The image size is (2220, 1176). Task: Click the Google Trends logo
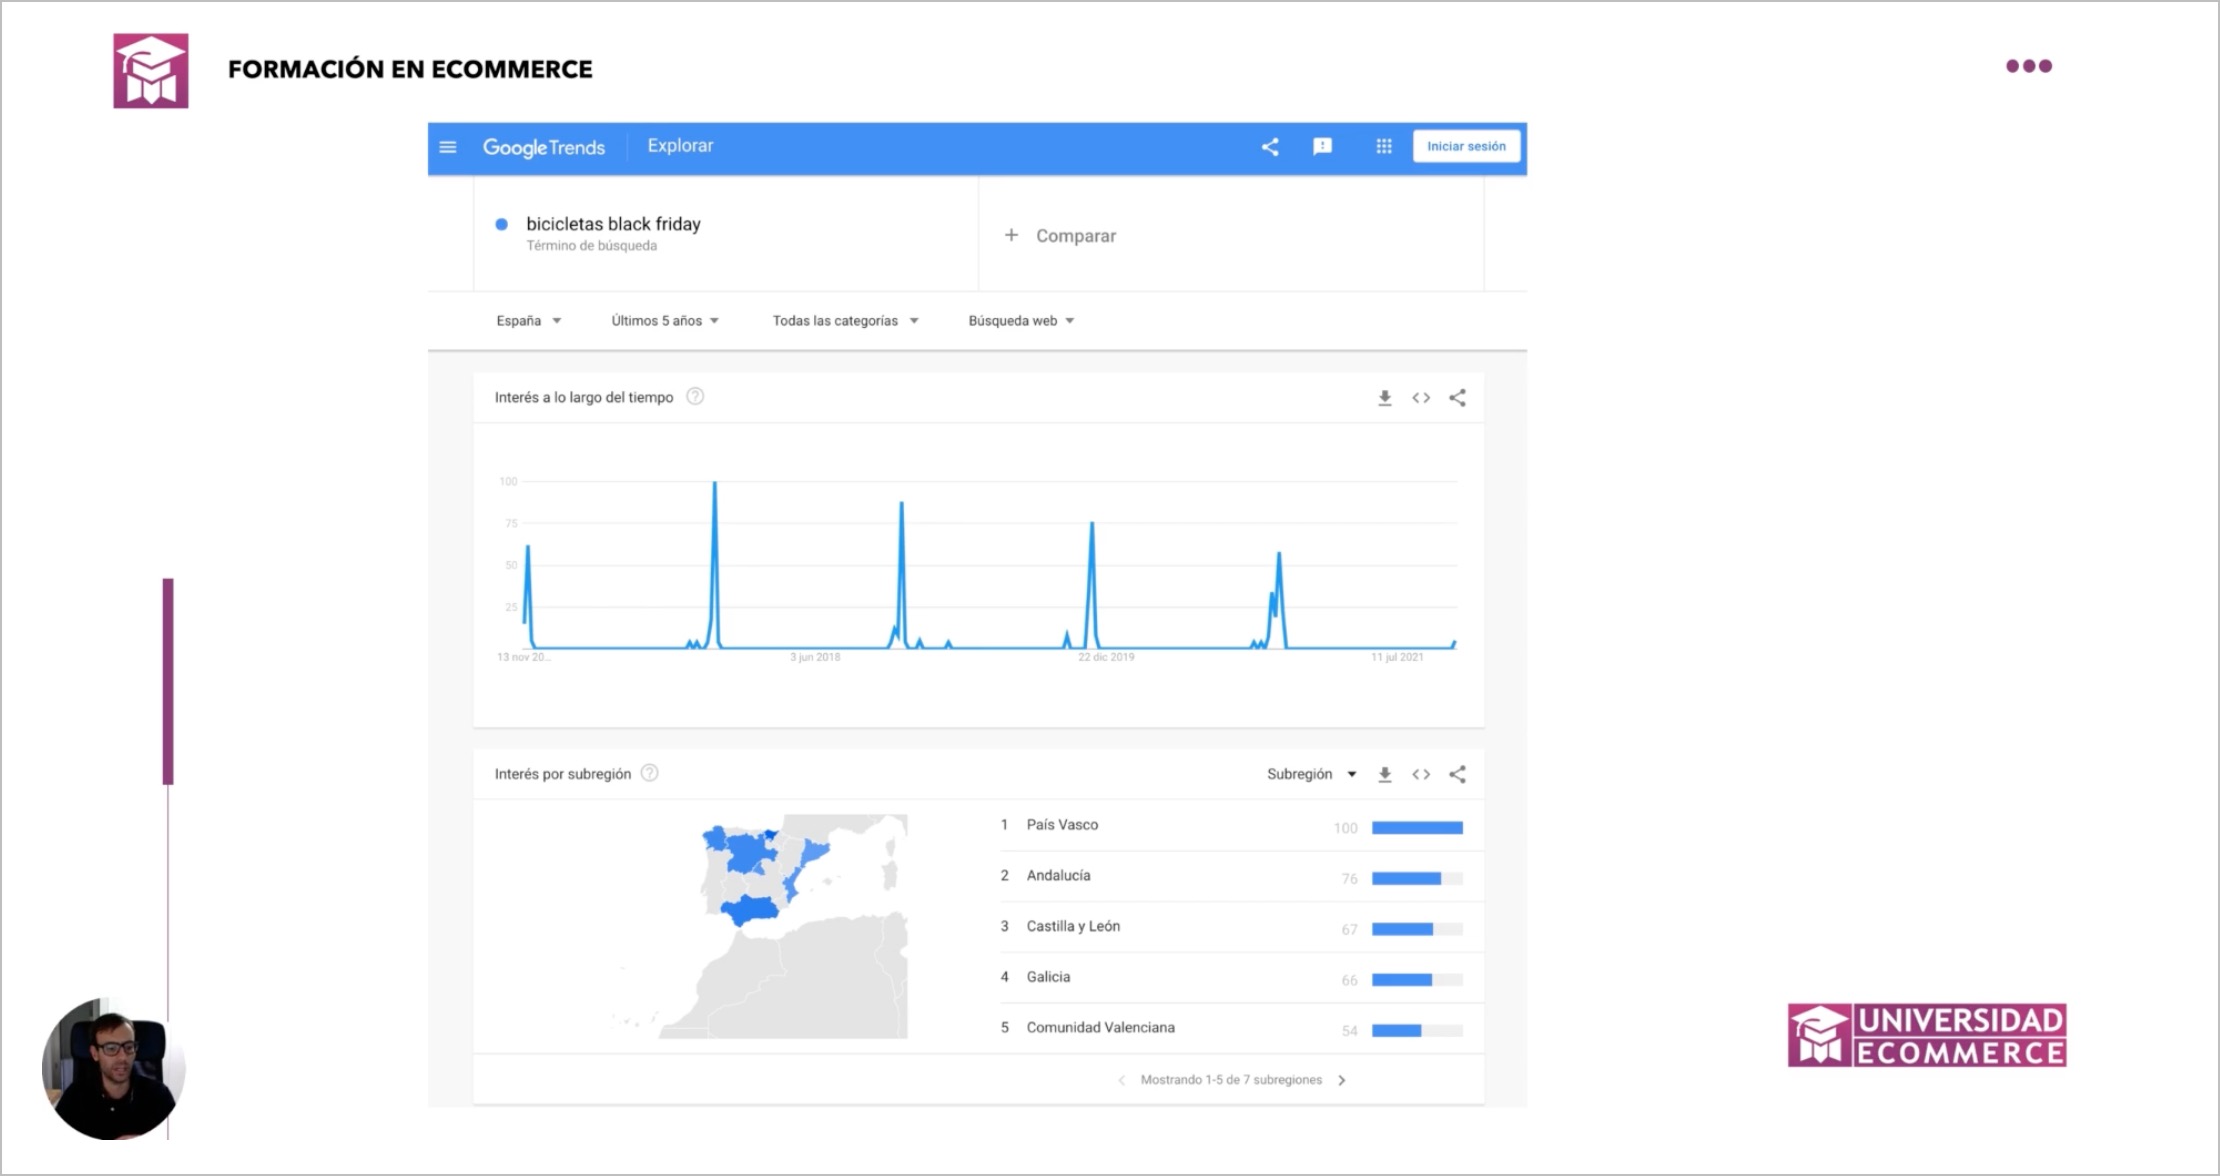(x=544, y=147)
